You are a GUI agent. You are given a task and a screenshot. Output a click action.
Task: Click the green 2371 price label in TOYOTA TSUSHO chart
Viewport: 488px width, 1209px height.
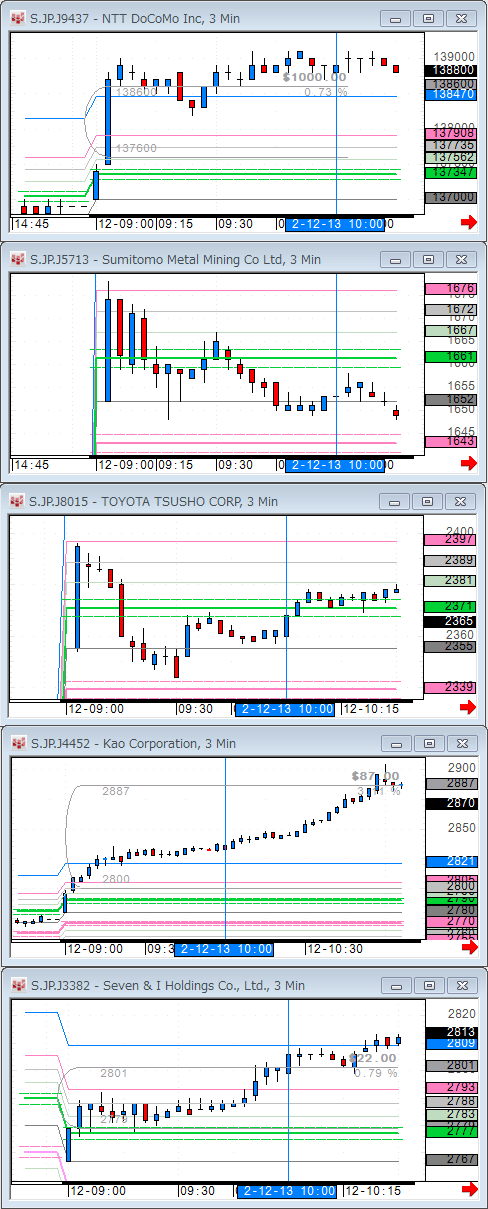tap(451, 607)
